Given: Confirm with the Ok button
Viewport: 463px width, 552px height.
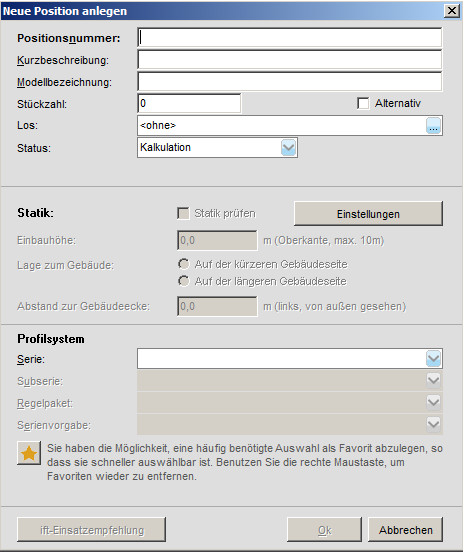Looking at the screenshot, I should (324, 530).
